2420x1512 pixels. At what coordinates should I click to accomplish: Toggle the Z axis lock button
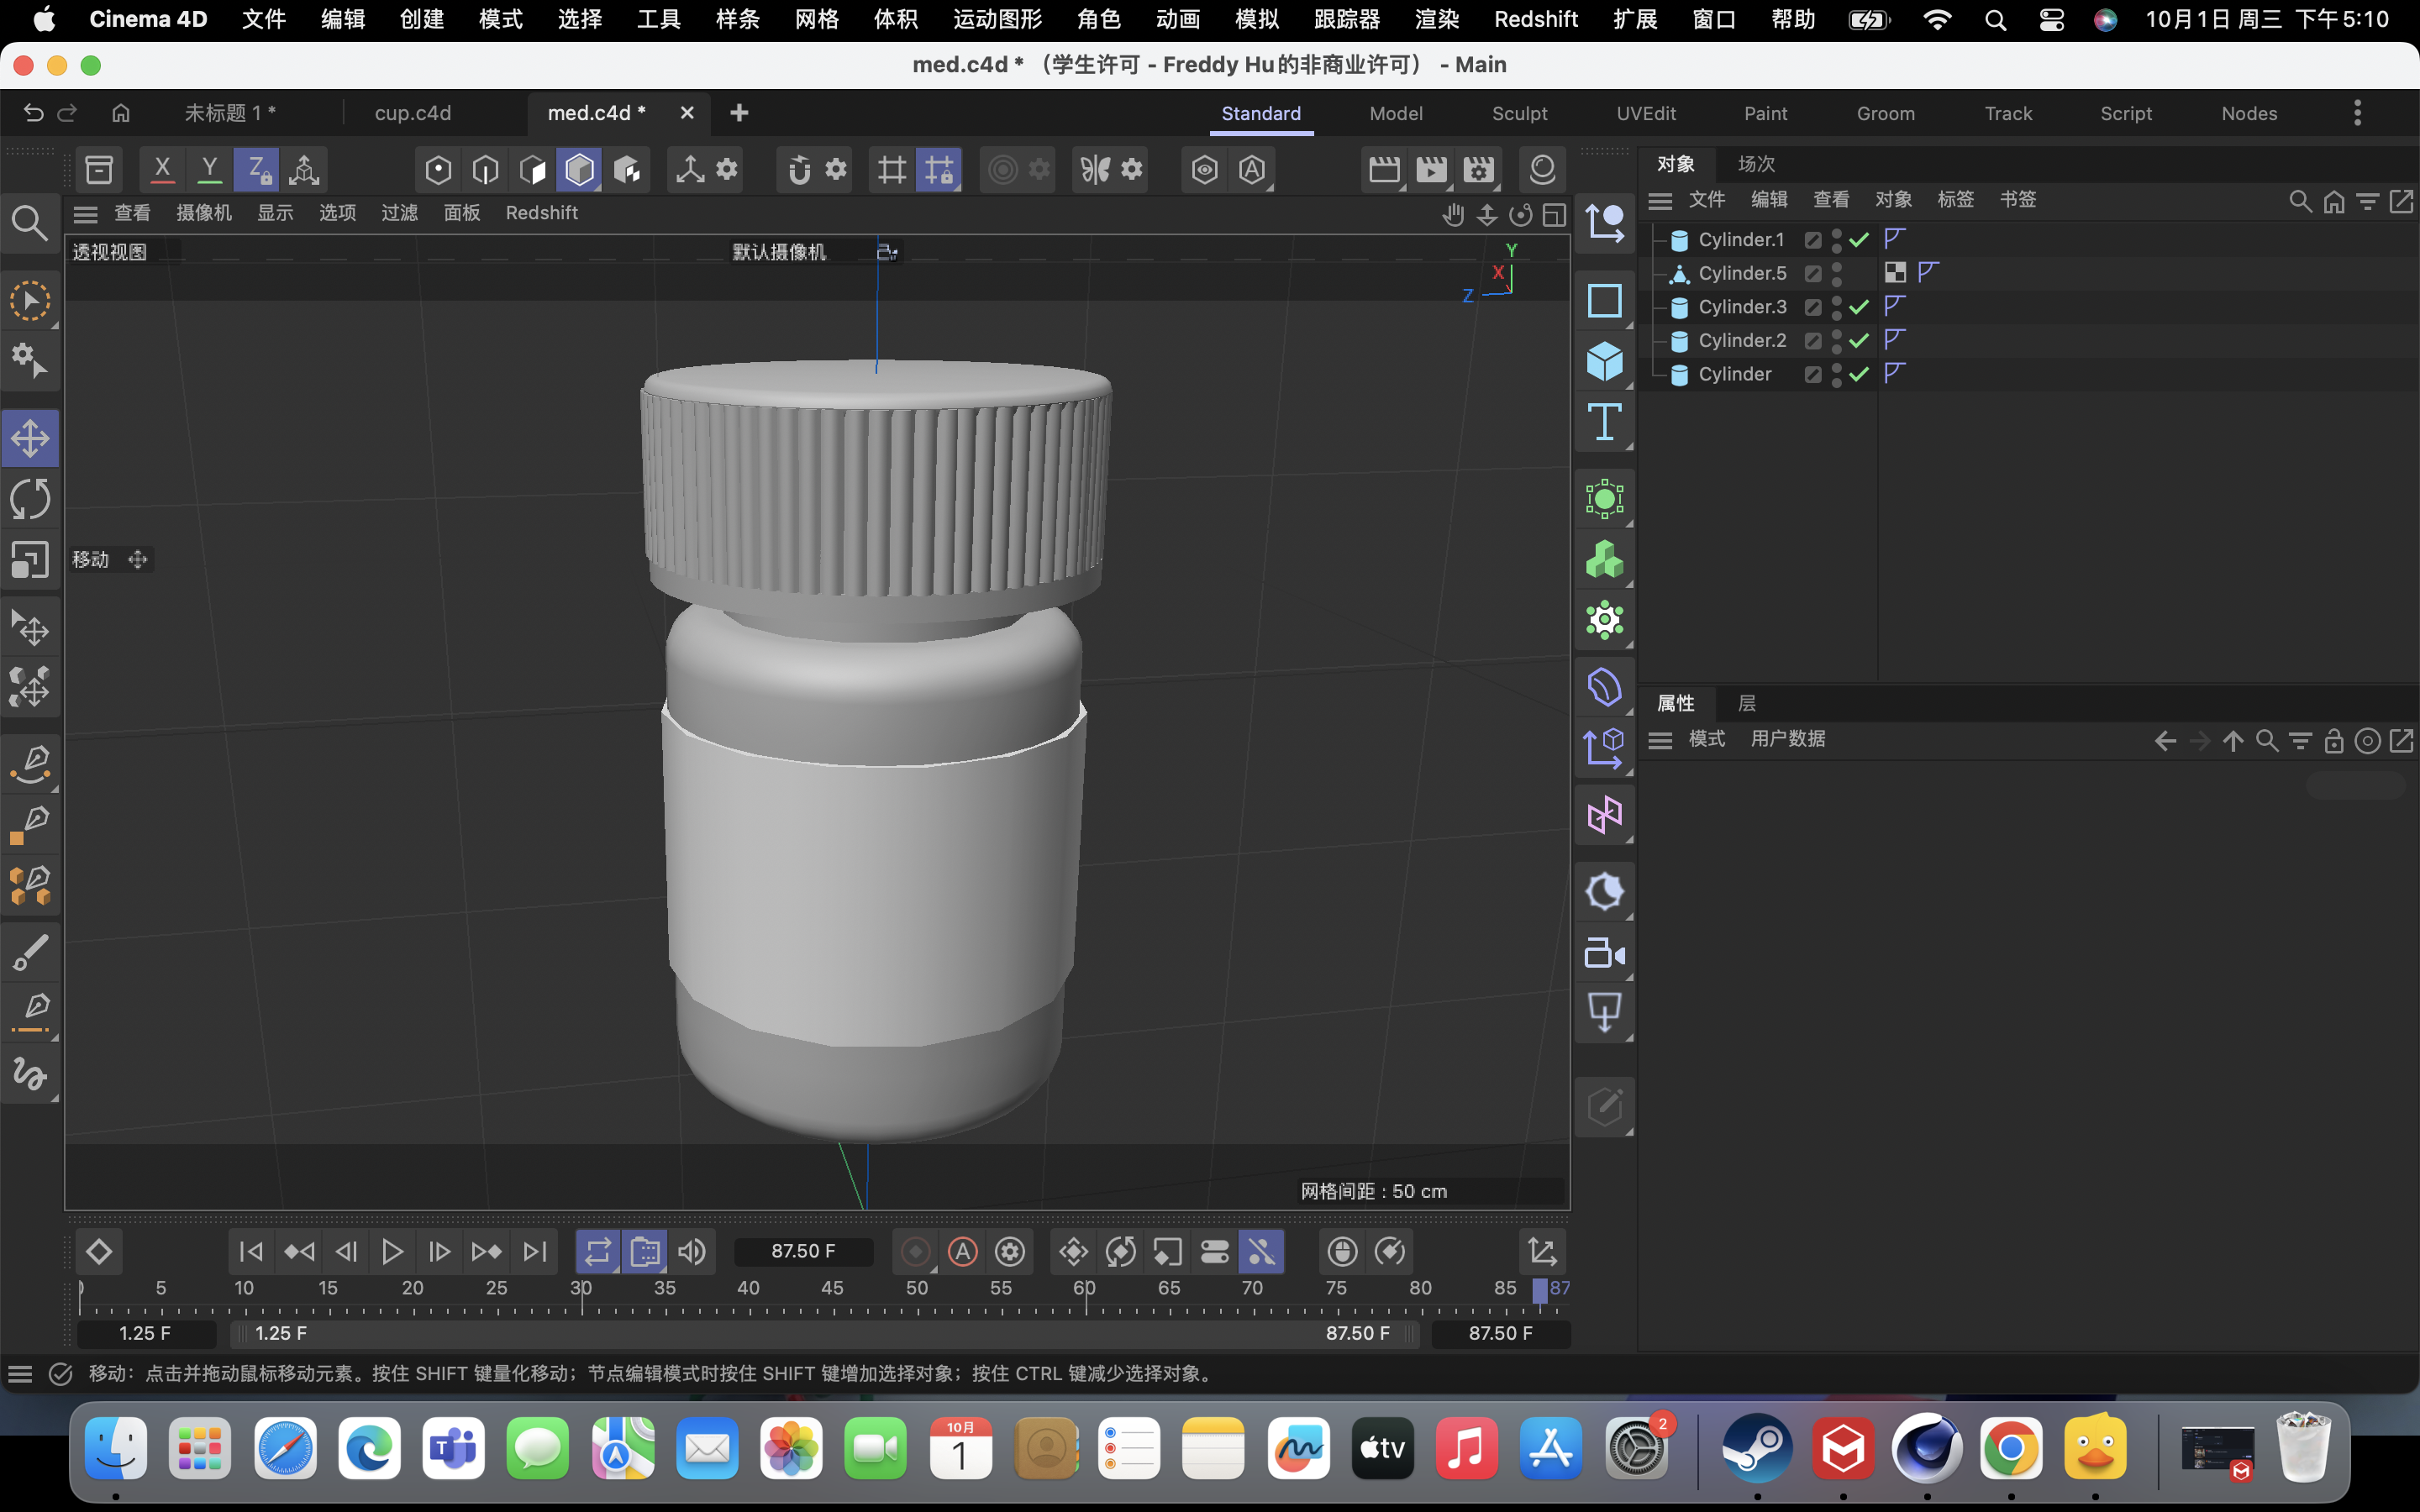[256, 169]
